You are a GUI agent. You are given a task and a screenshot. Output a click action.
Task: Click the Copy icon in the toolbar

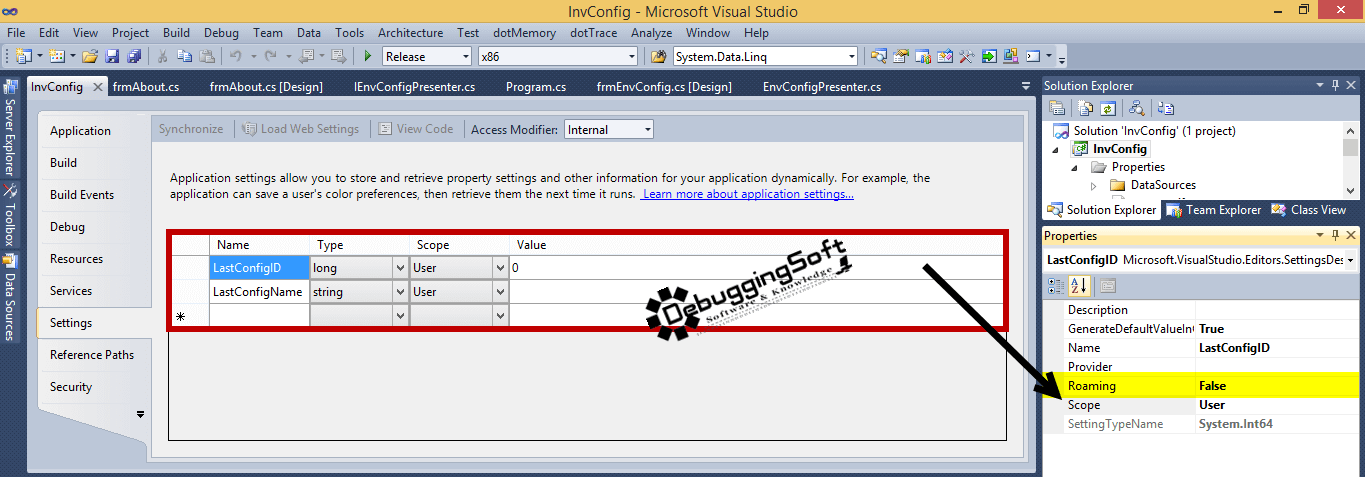[x=185, y=56]
